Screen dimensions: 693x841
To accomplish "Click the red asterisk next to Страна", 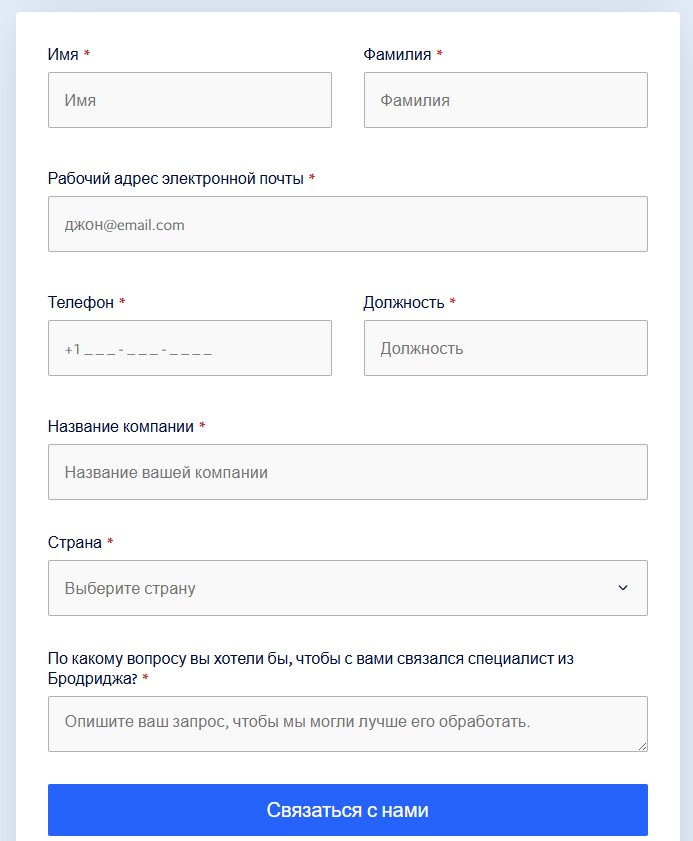I will 110,542.
